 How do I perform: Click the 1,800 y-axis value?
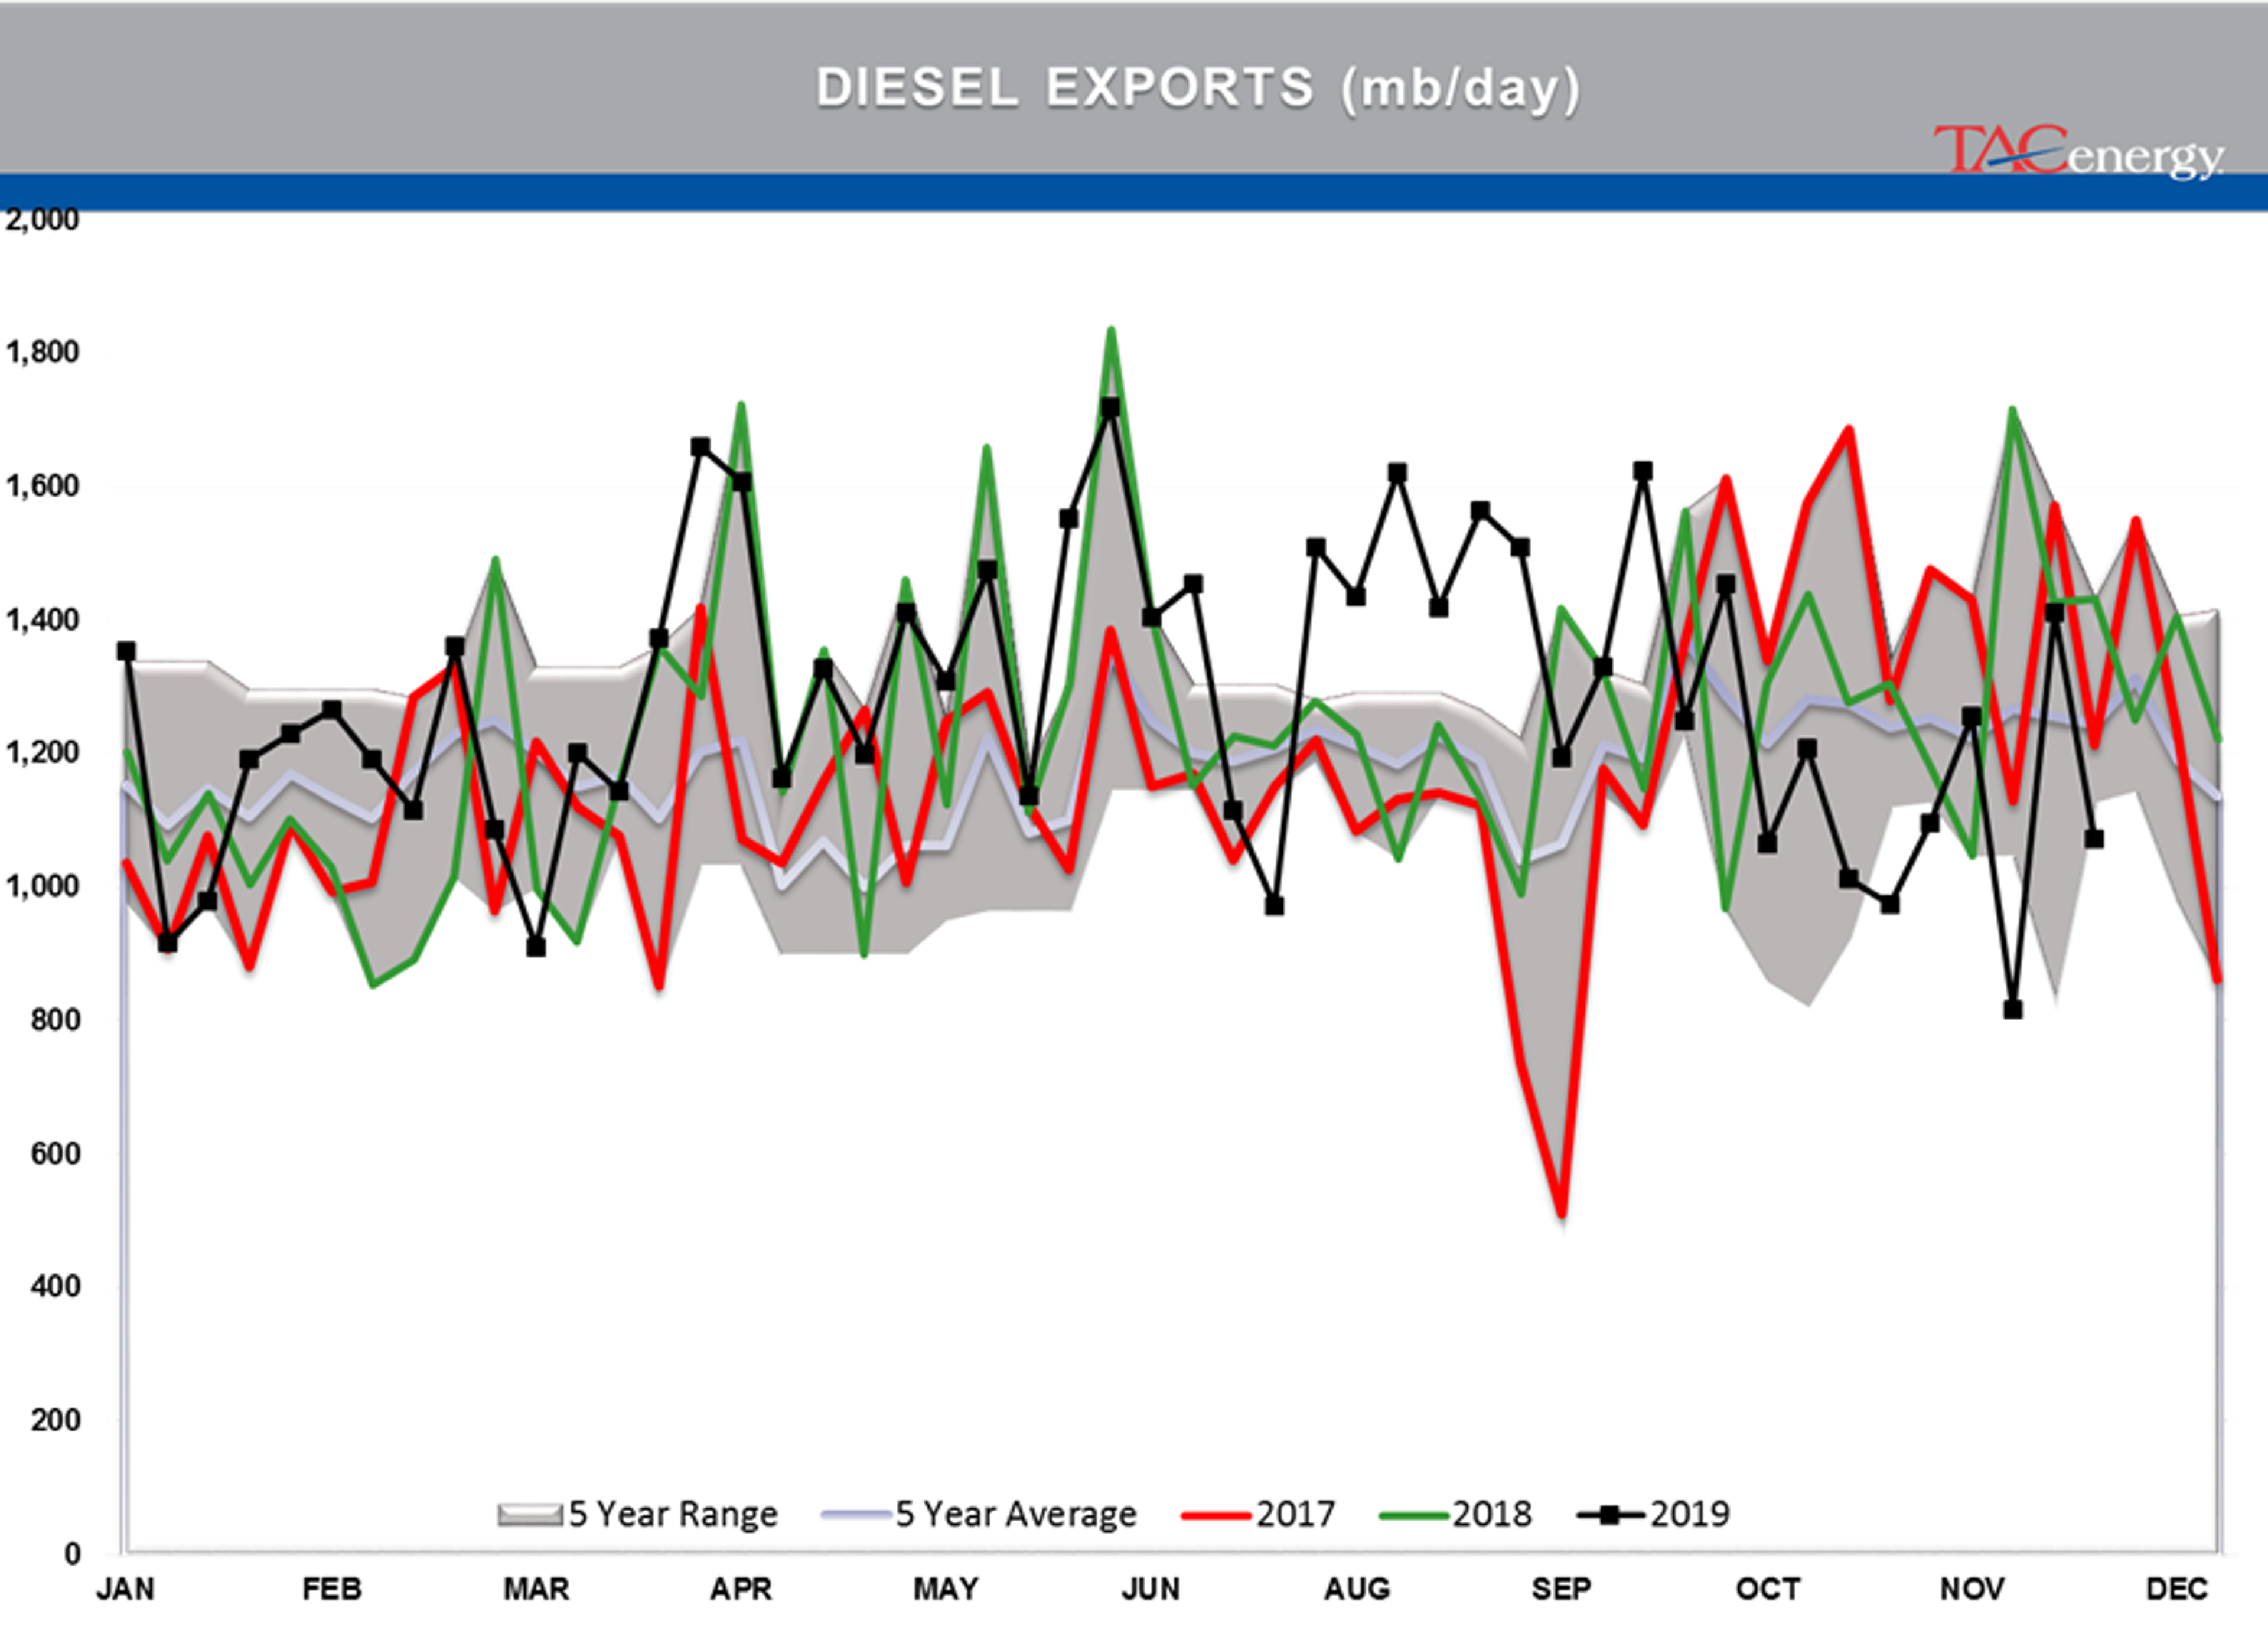pyautogui.click(x=41, y=352)
